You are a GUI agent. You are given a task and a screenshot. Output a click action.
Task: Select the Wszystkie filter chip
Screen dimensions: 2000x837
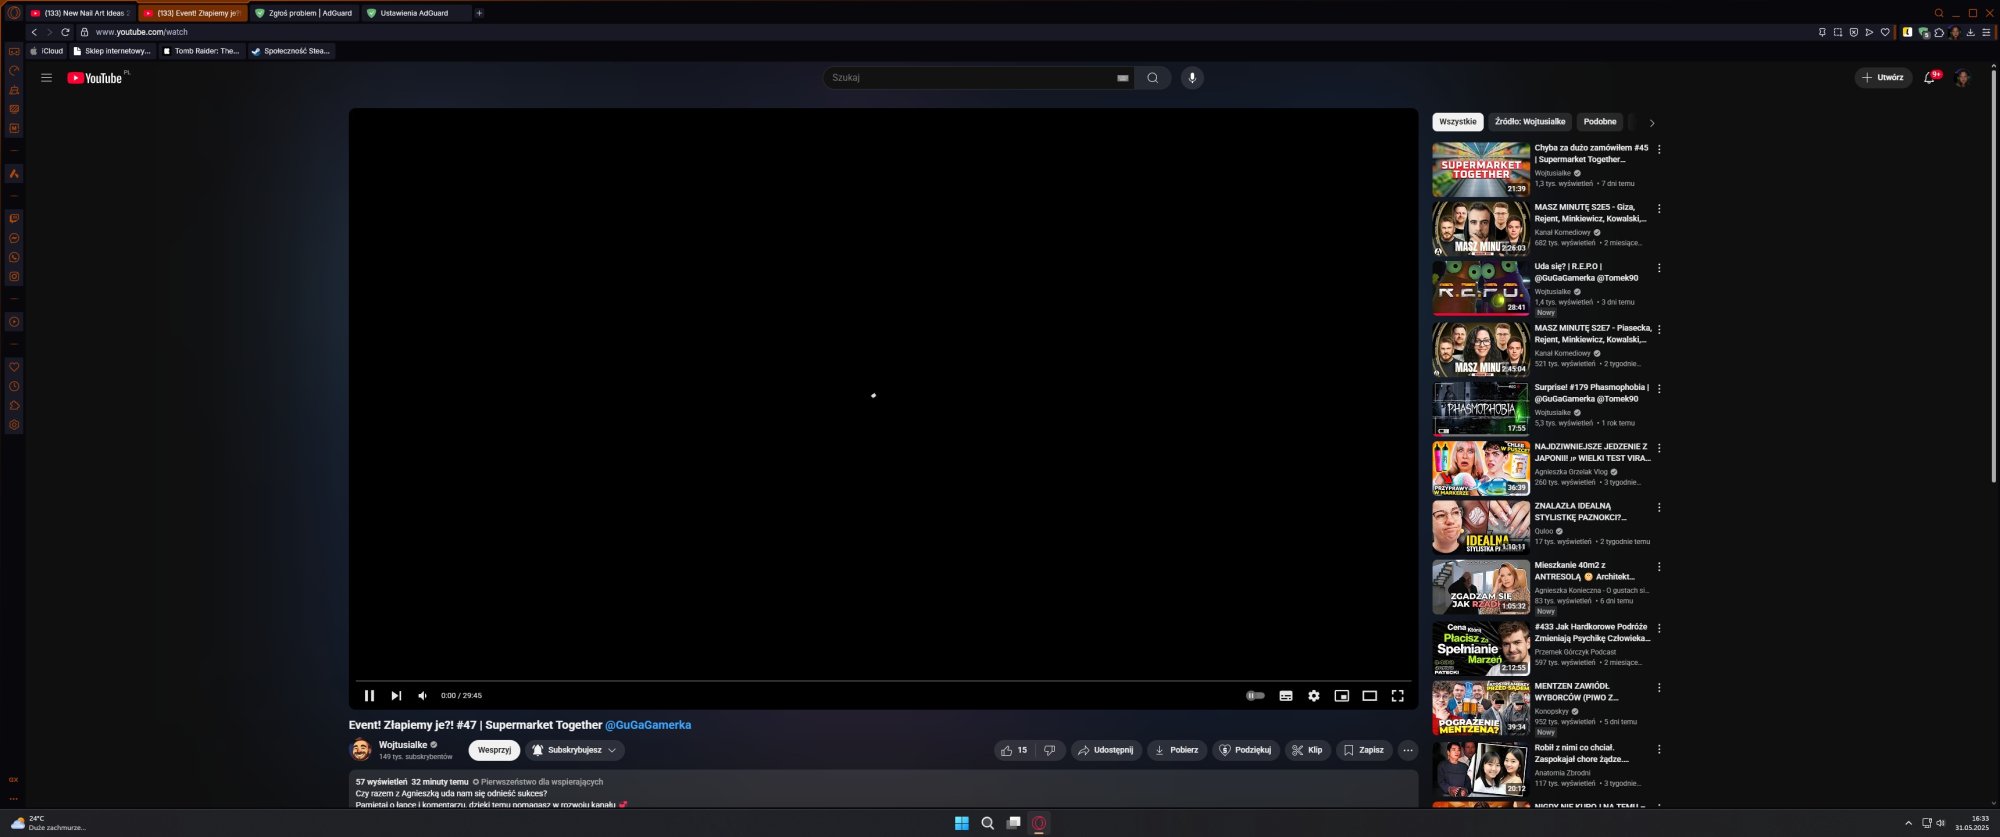pyautogui.click(x=1458, y=122)
